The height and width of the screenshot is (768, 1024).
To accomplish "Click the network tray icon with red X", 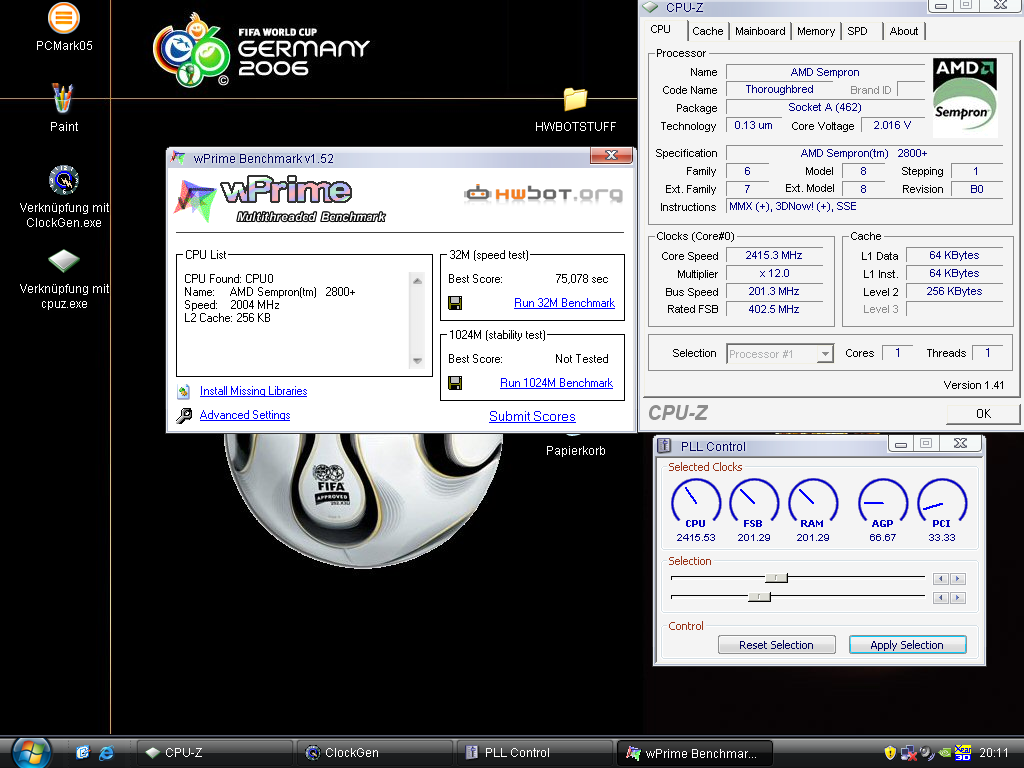I will click(908, 753).
